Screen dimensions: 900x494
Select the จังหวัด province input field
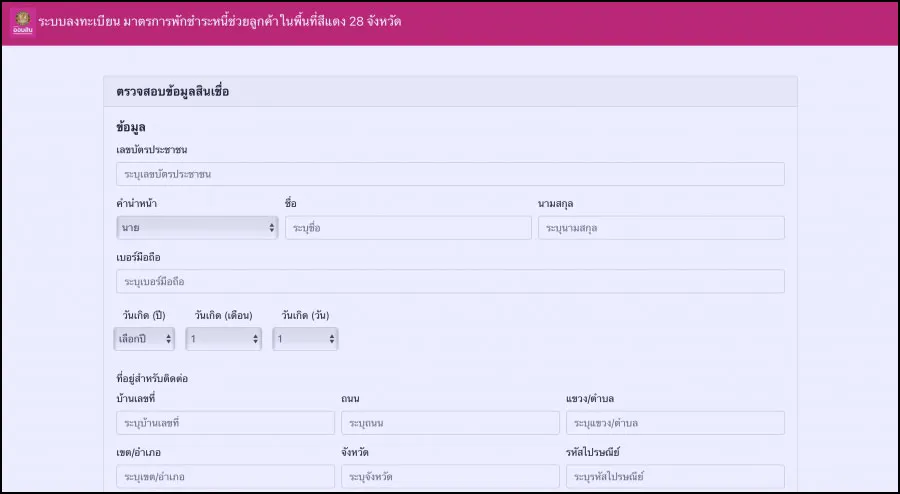(450, 477)
